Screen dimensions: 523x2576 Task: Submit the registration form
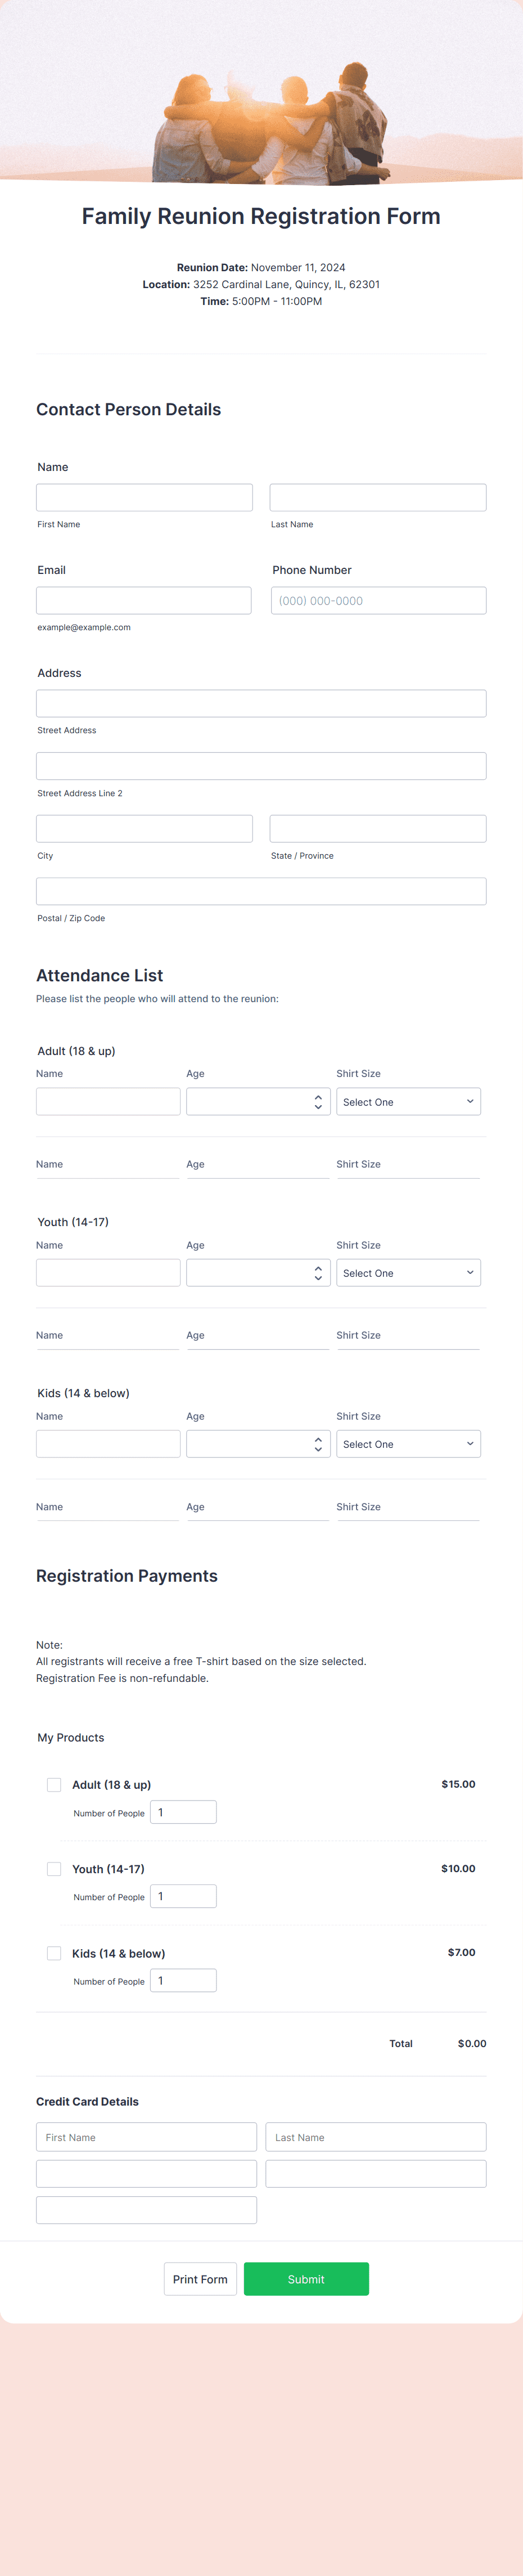[306, 2279]
